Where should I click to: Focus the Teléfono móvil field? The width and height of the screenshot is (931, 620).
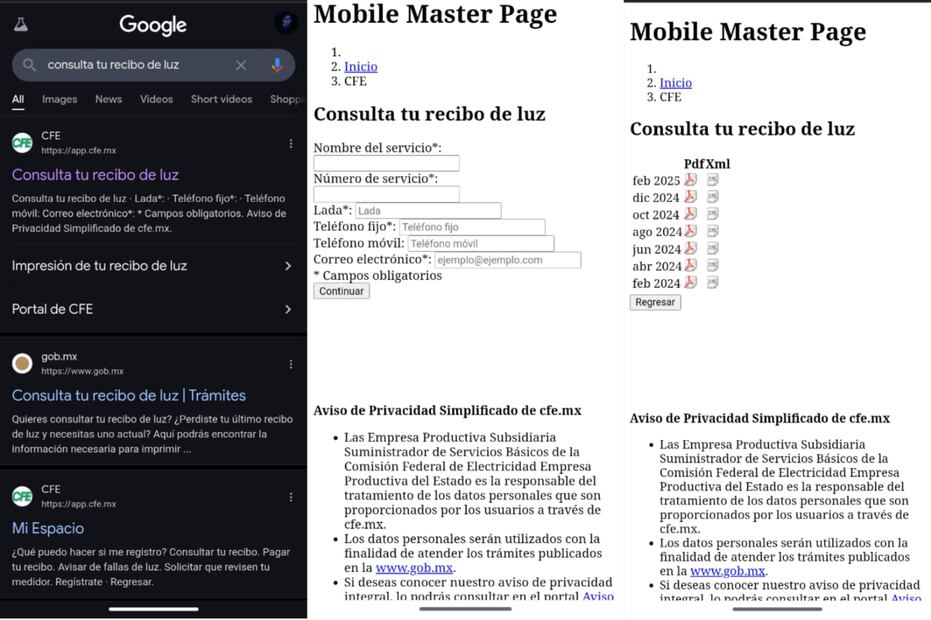click(479, 243)
